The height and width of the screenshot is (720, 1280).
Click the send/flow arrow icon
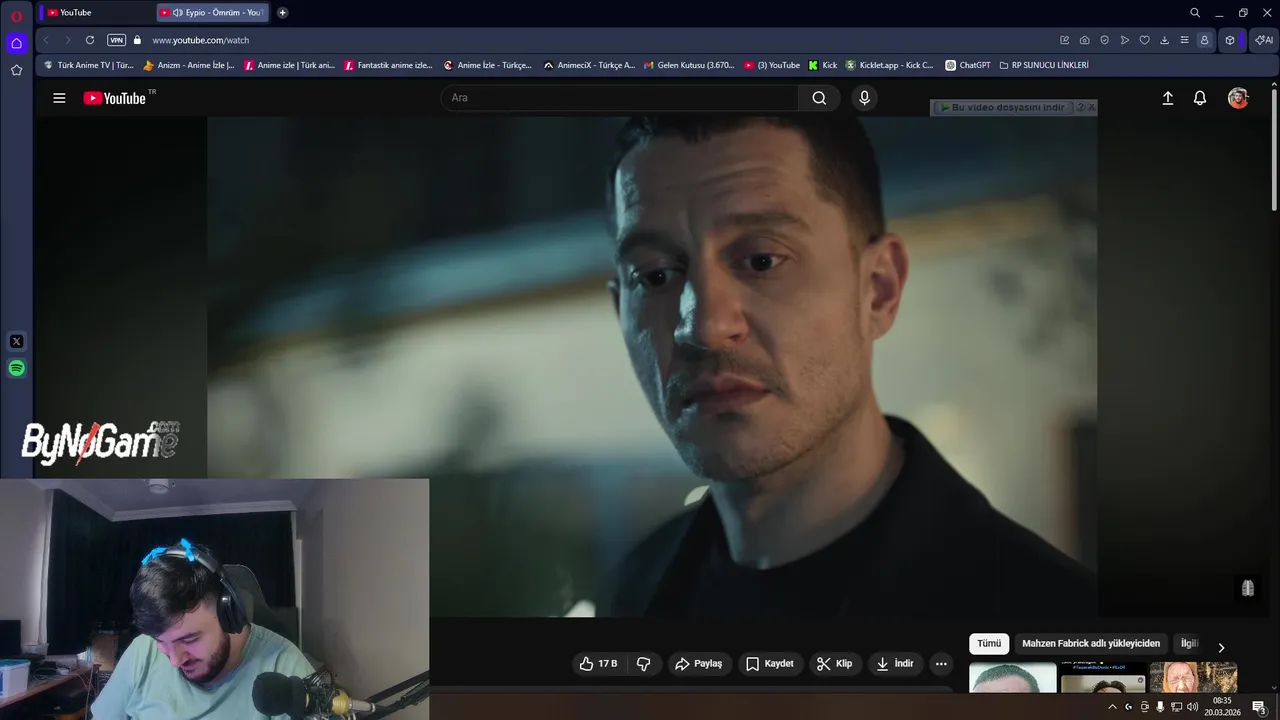point(1125,40)
